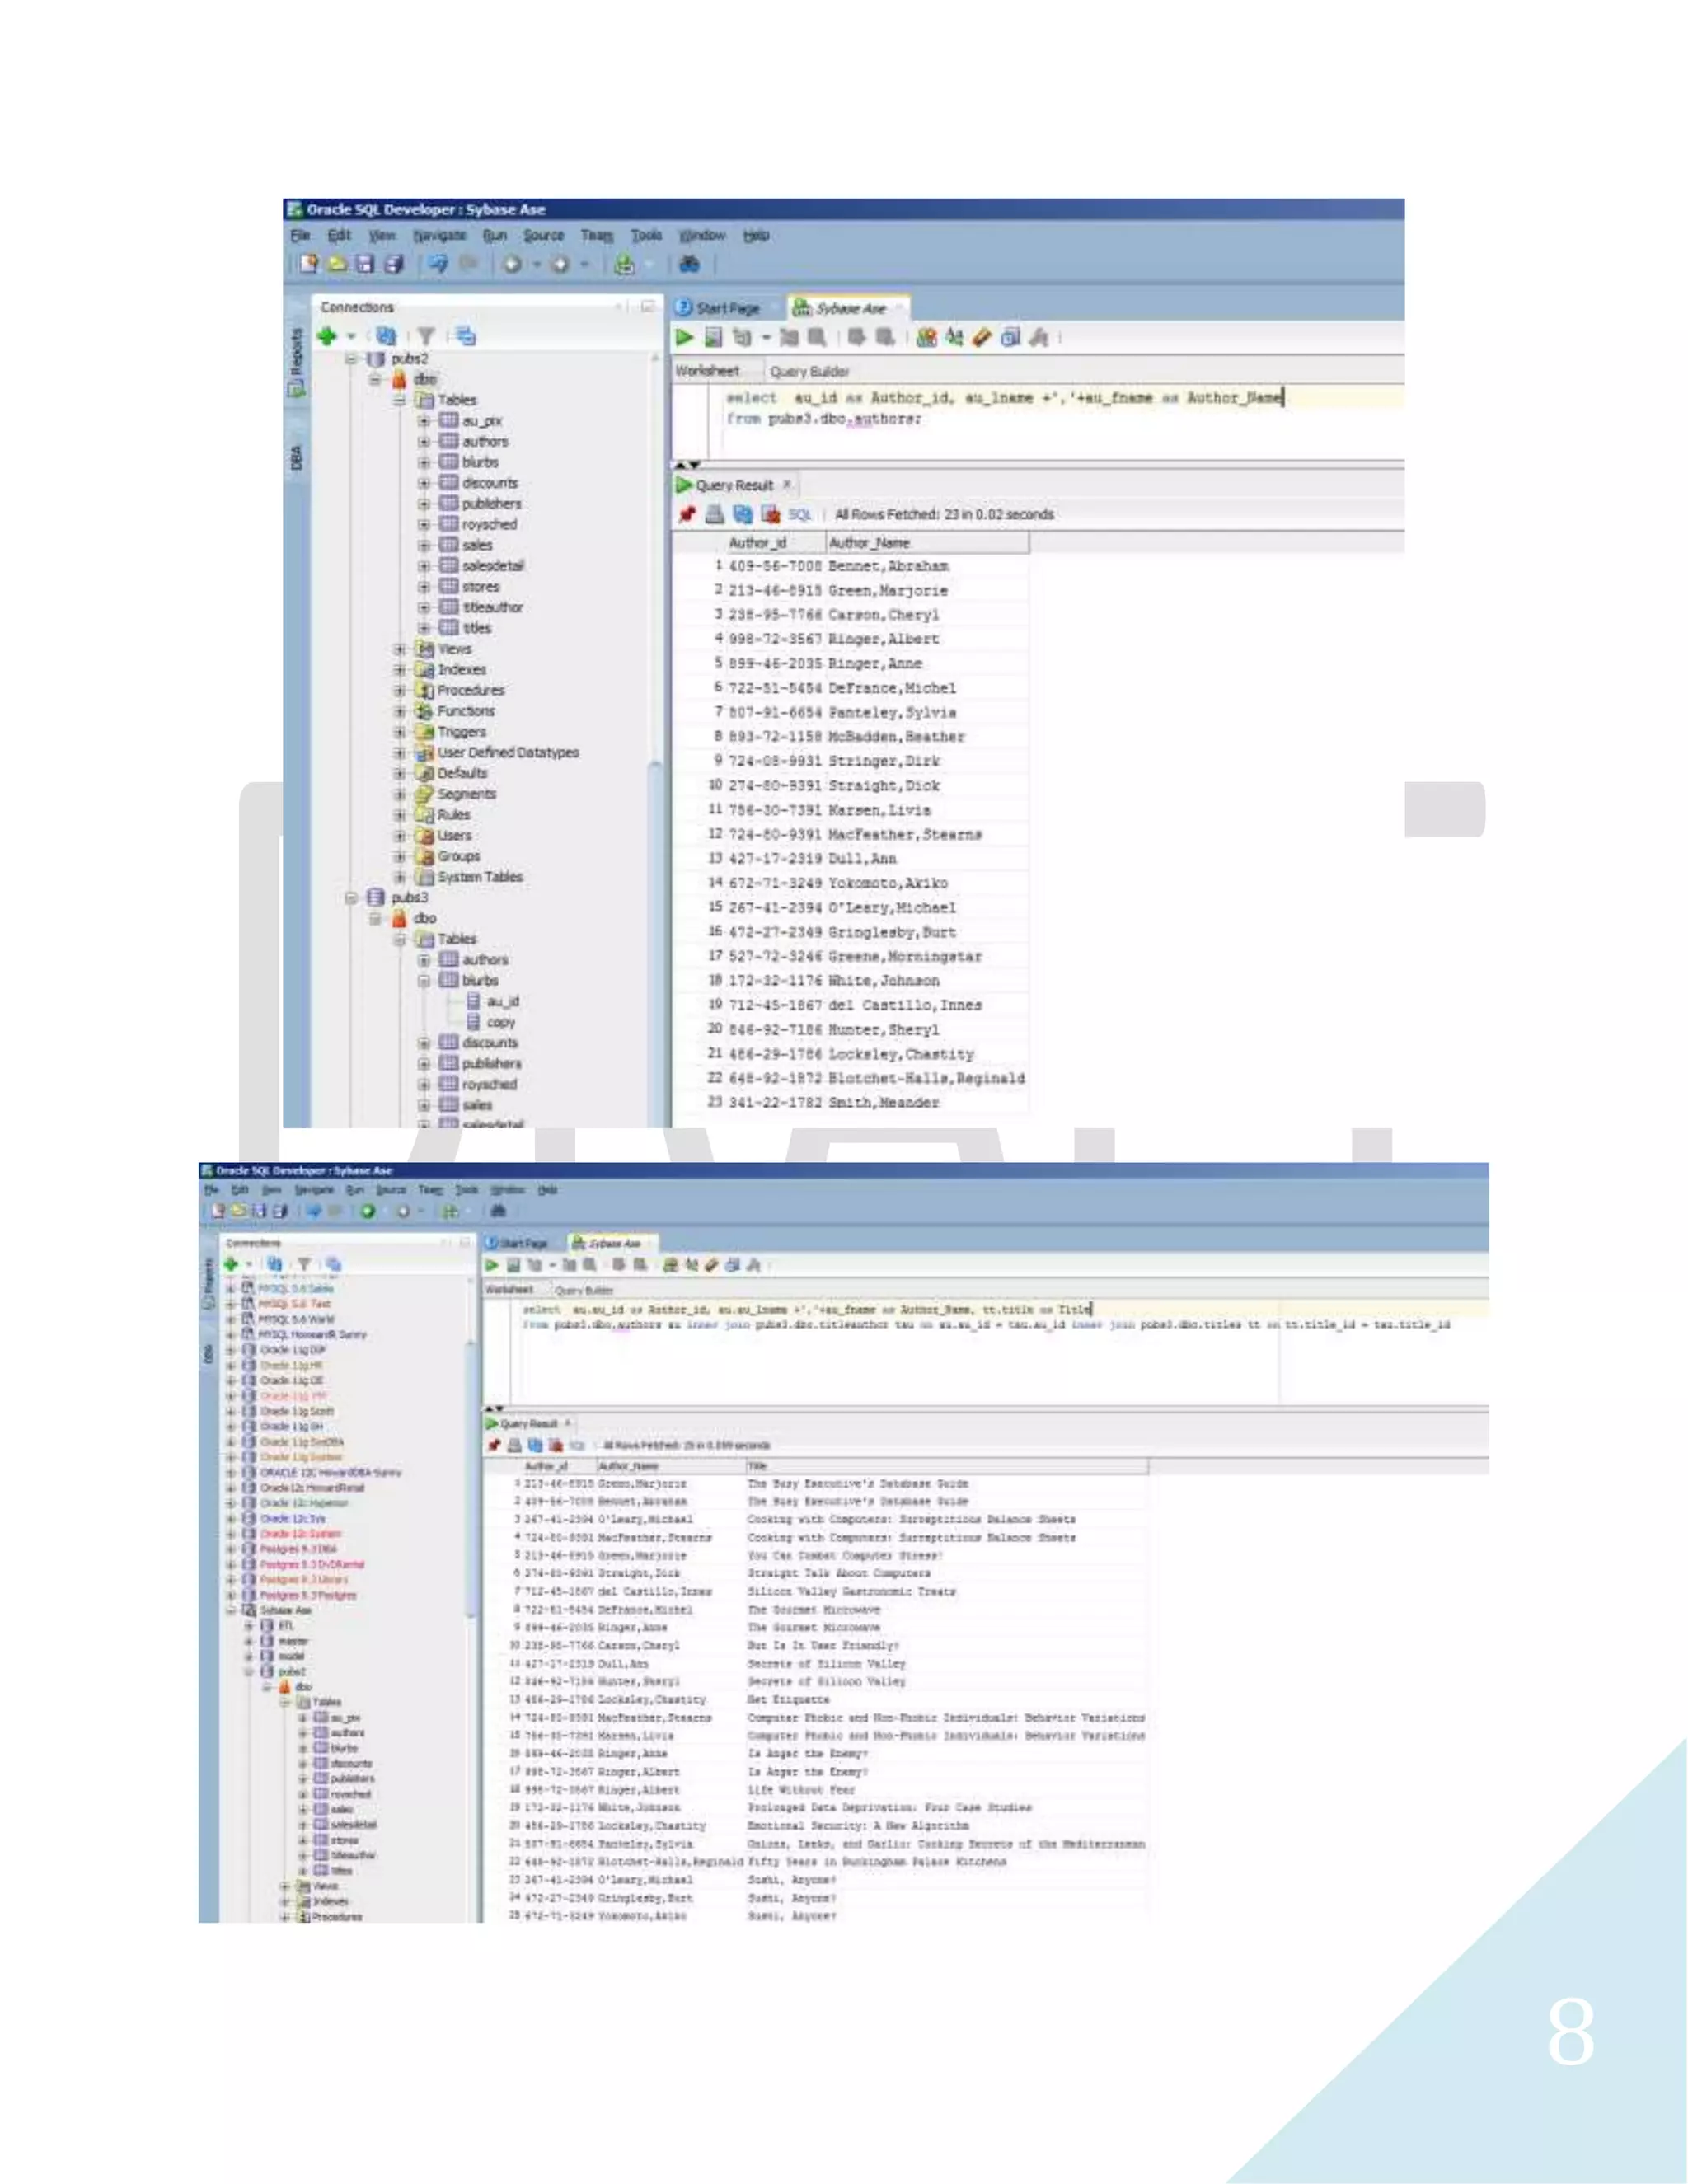Click the binoculars Find DB Object icon, upper toolbar
Screen dimensions: 1688x2184
click(x=689, y=265)
